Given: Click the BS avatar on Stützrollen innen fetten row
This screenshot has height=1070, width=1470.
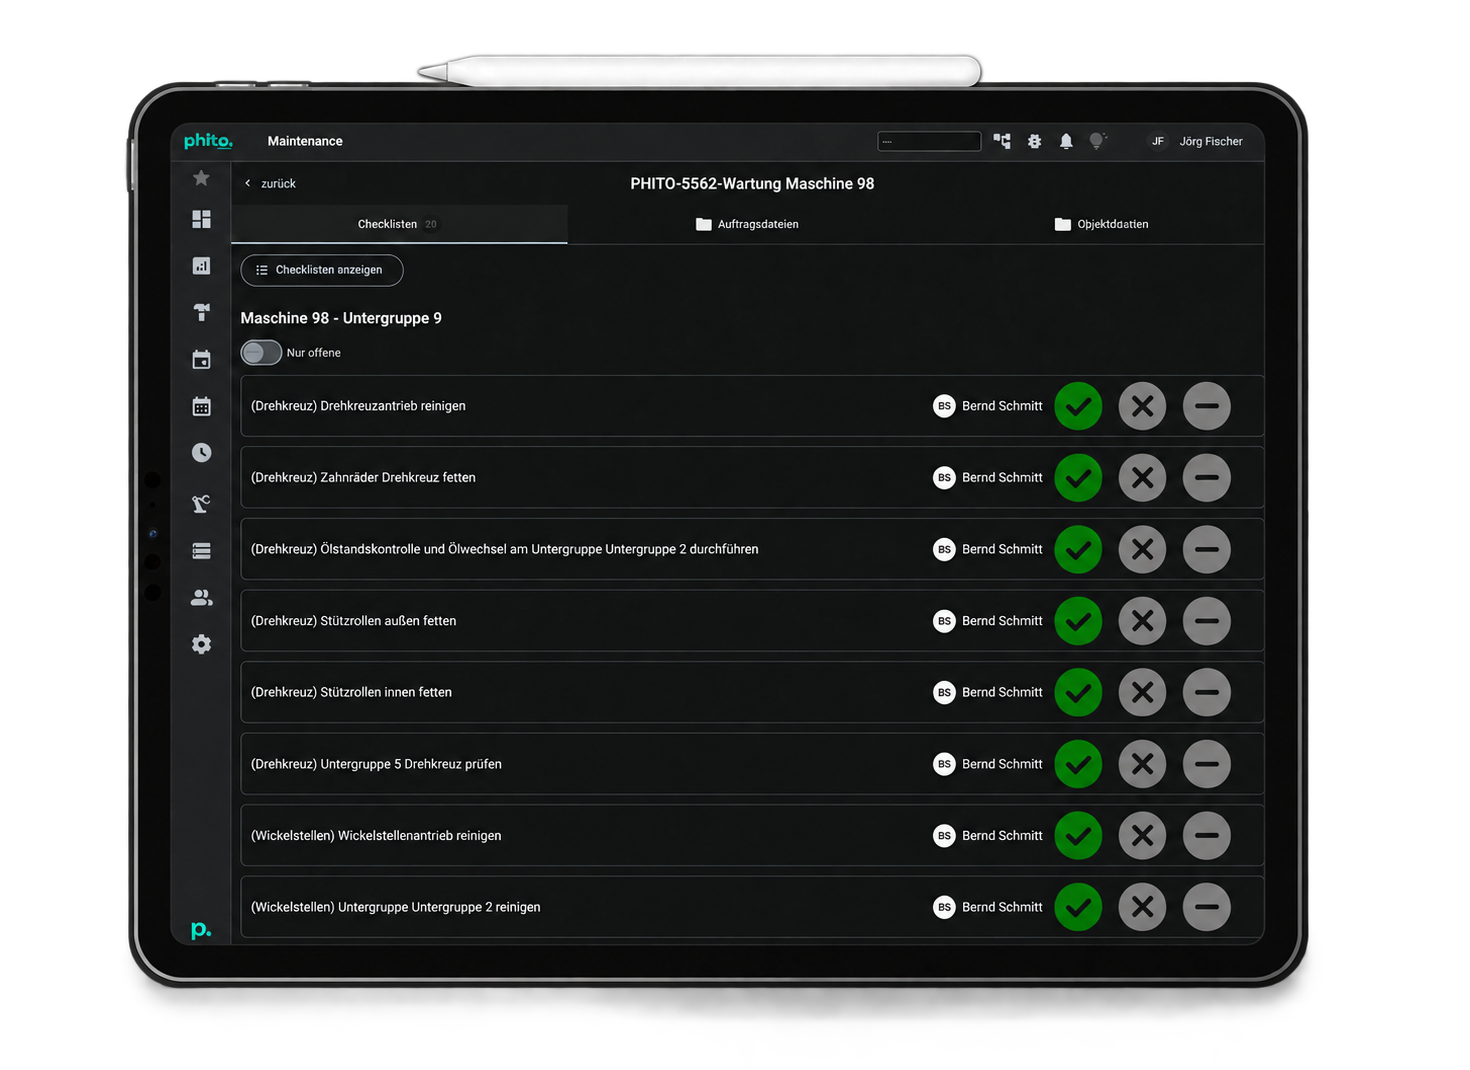Looking at the screenshot, I should click(944, 692).
